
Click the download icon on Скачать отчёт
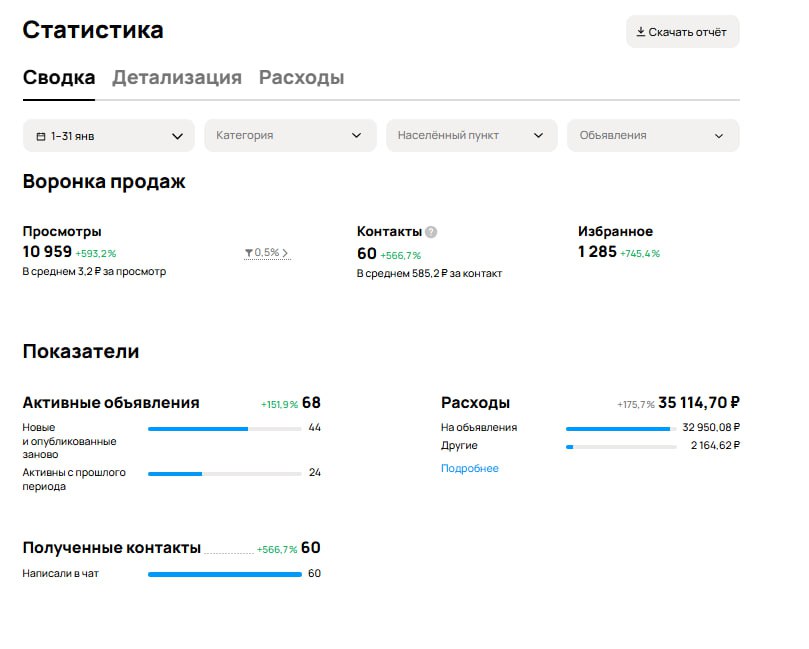[641, 31]
